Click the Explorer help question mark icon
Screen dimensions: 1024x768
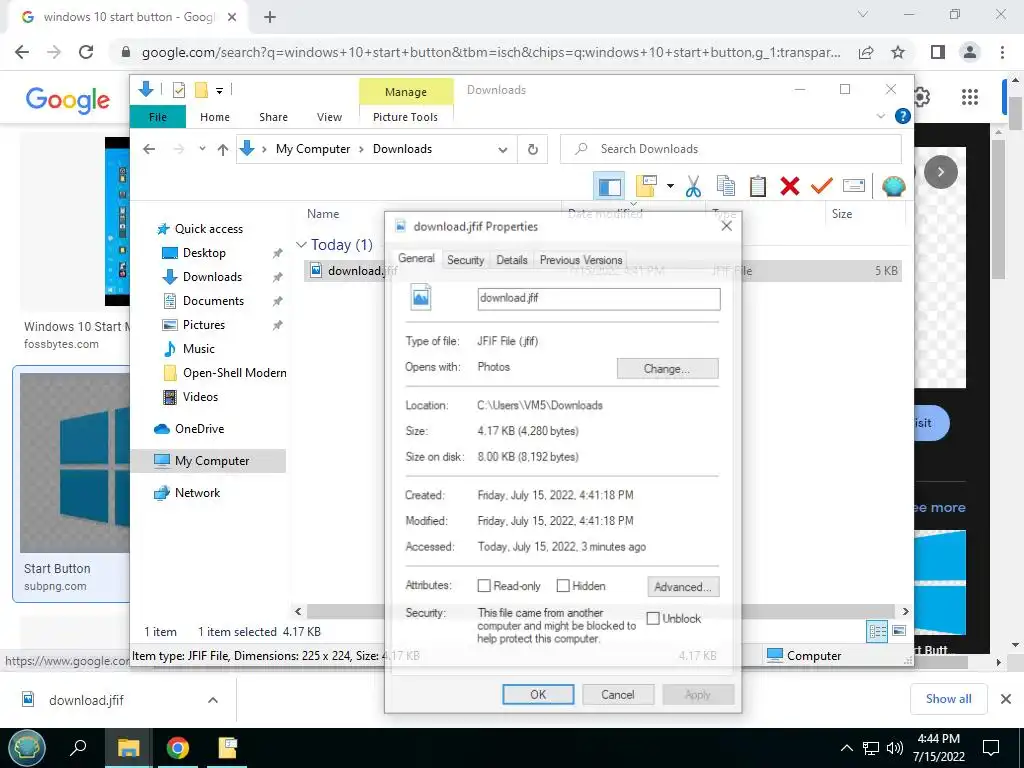(903, 116)
